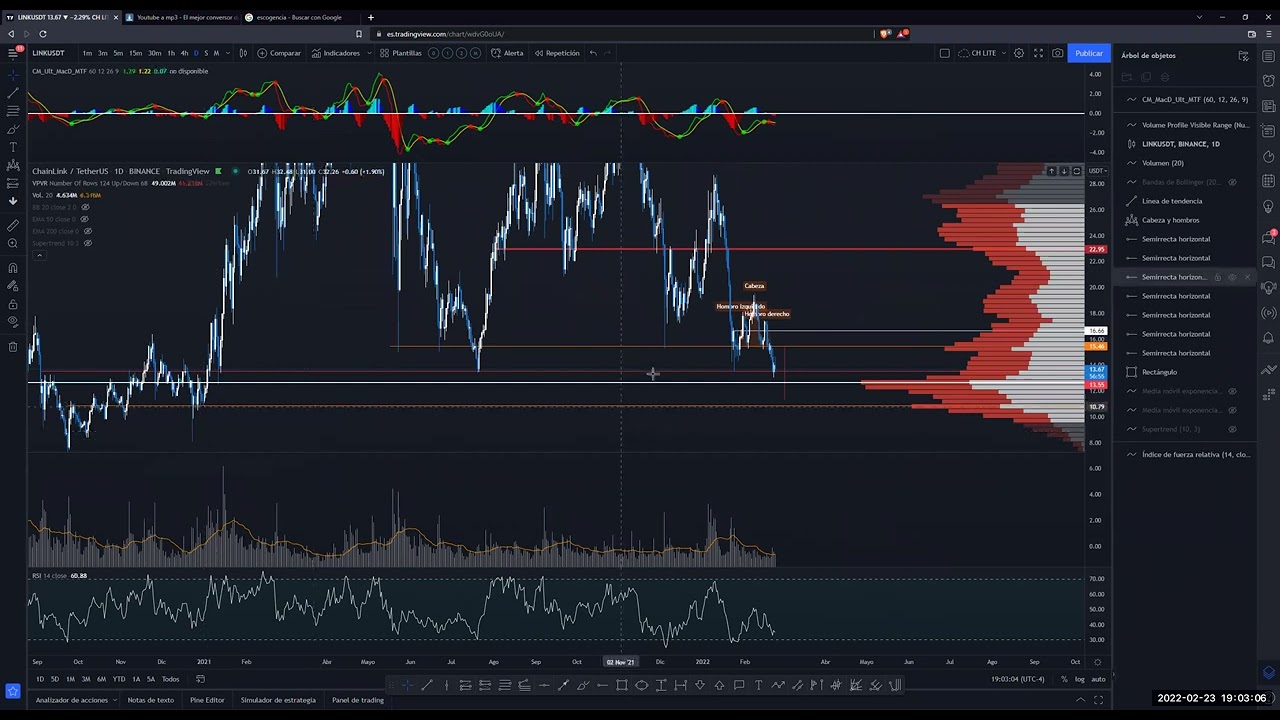The image size is (1280, 720).
Task: Expand the bottom panel with the up chevron
Action: coord(1080,700)
